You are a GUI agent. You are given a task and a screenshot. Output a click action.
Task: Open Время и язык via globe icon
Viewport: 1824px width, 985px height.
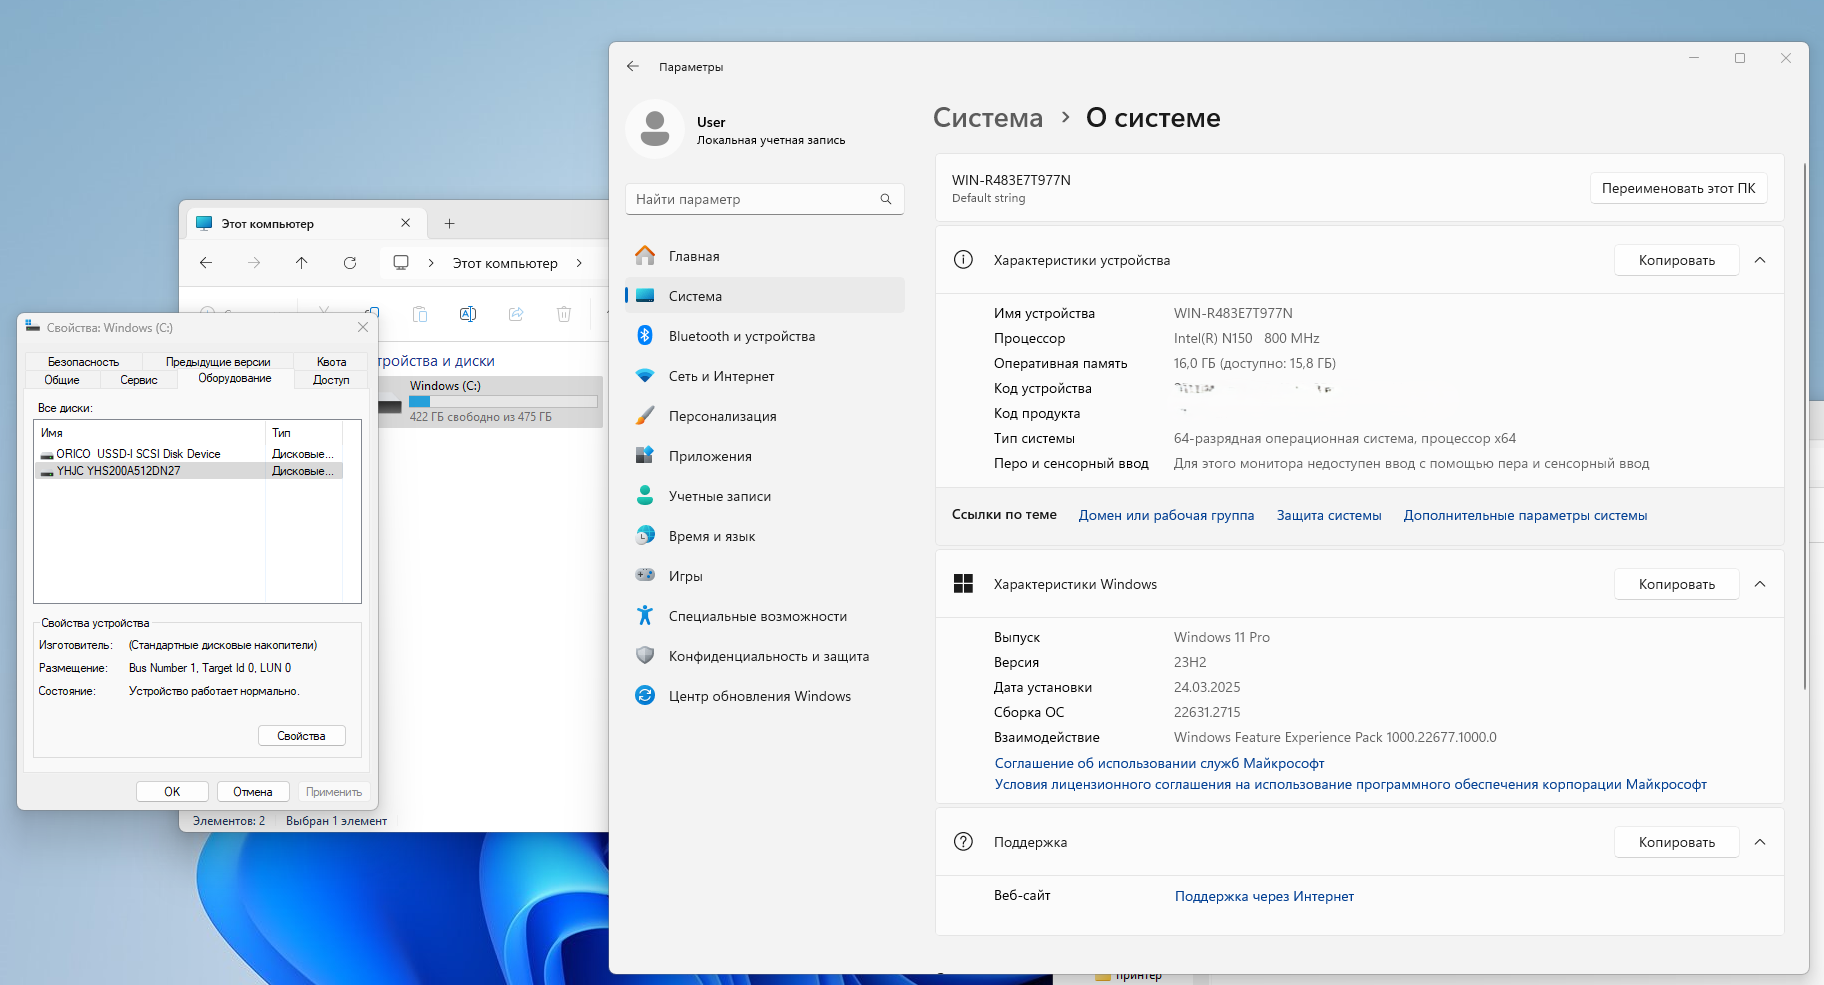(x=645, y=536)
